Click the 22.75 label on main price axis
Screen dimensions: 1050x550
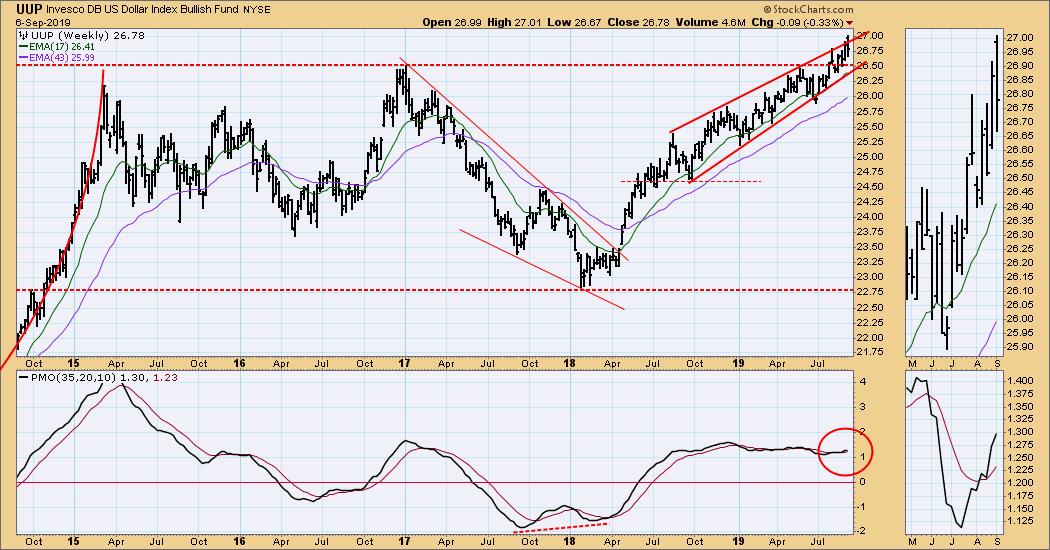pyautogui.click(x=871, y=292)
